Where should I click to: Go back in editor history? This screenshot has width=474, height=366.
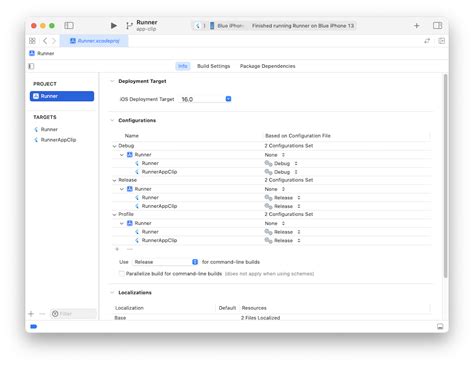pos(45,41)
